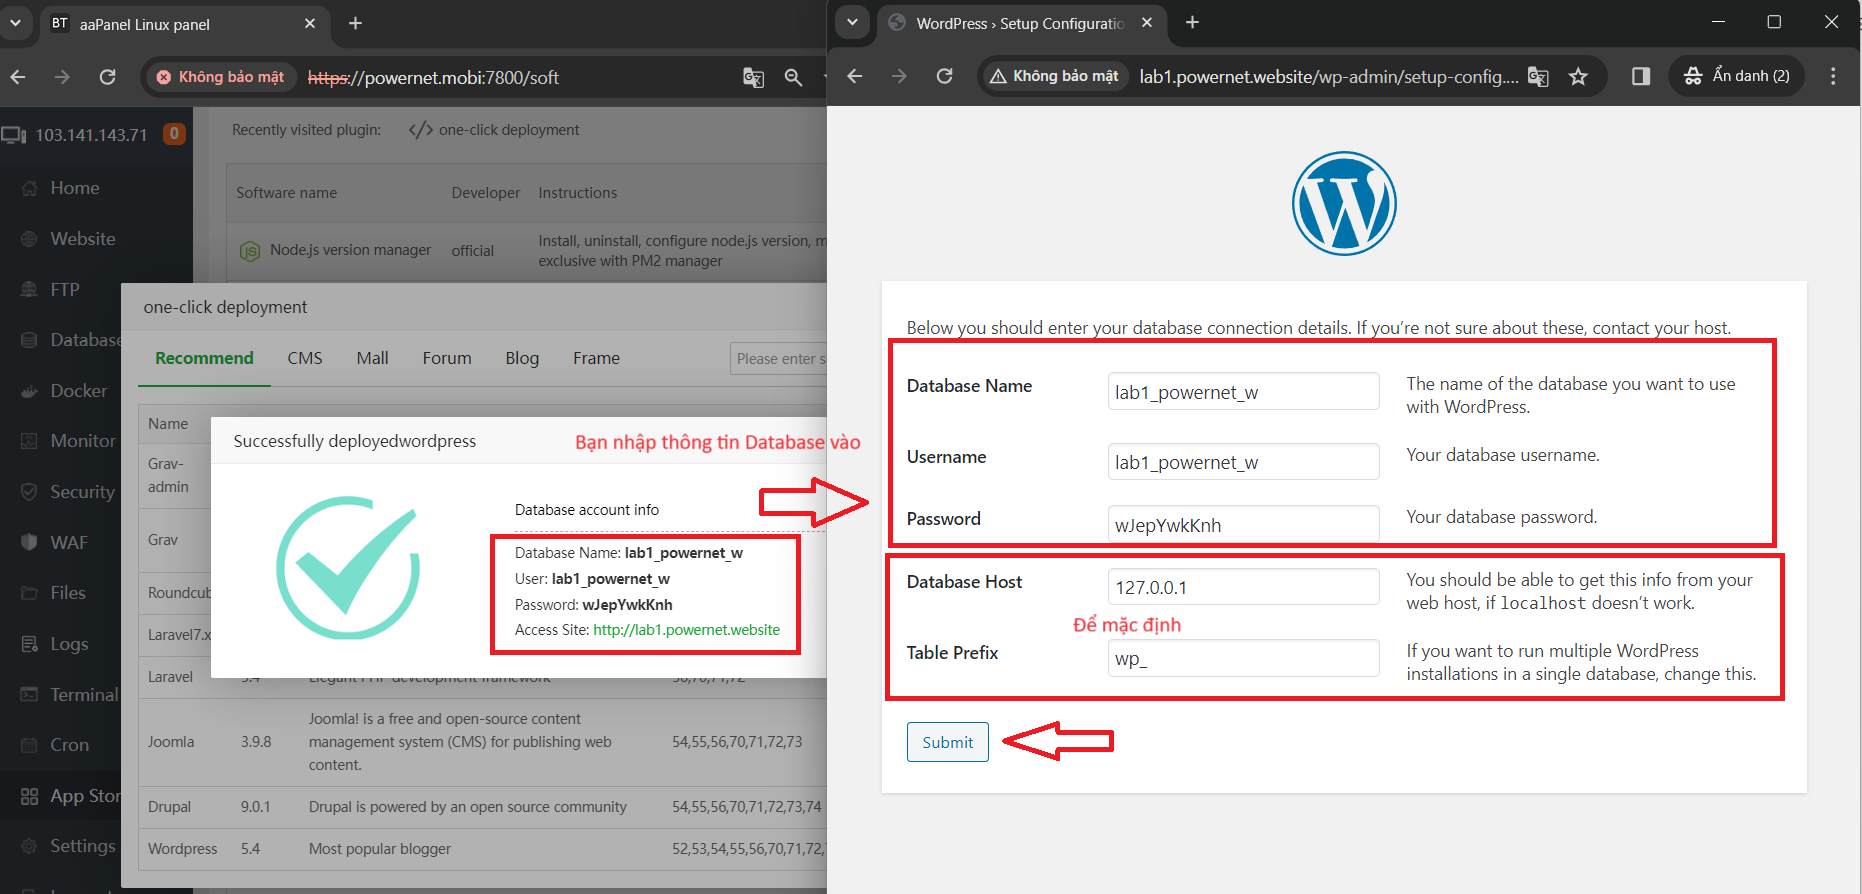
Task: Open the incognito profile button 'Ẩn danh (2)'
Action: click(x=1737, y=76)
